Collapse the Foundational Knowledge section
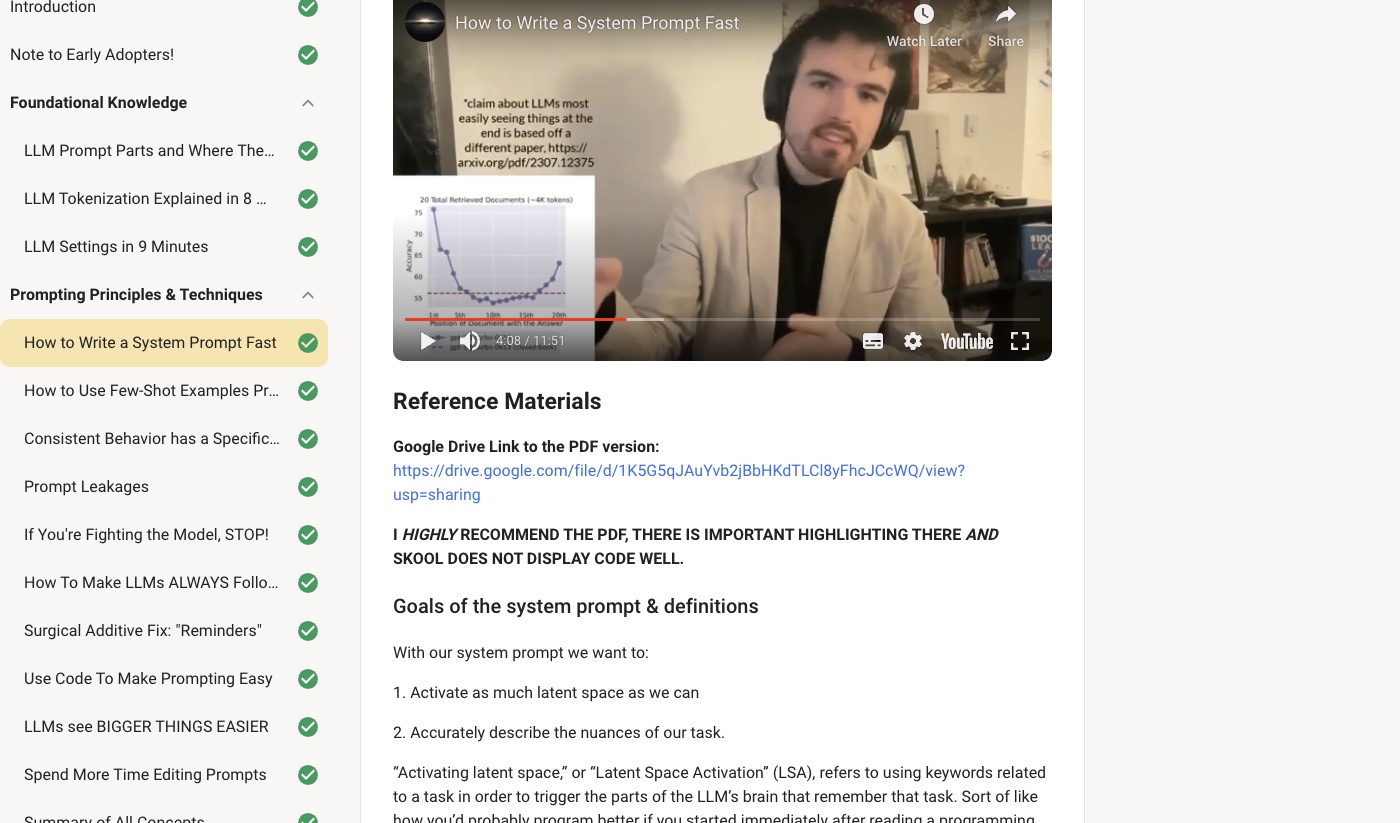The height and width of the screenshot is (823, 1400). point(308,103)
